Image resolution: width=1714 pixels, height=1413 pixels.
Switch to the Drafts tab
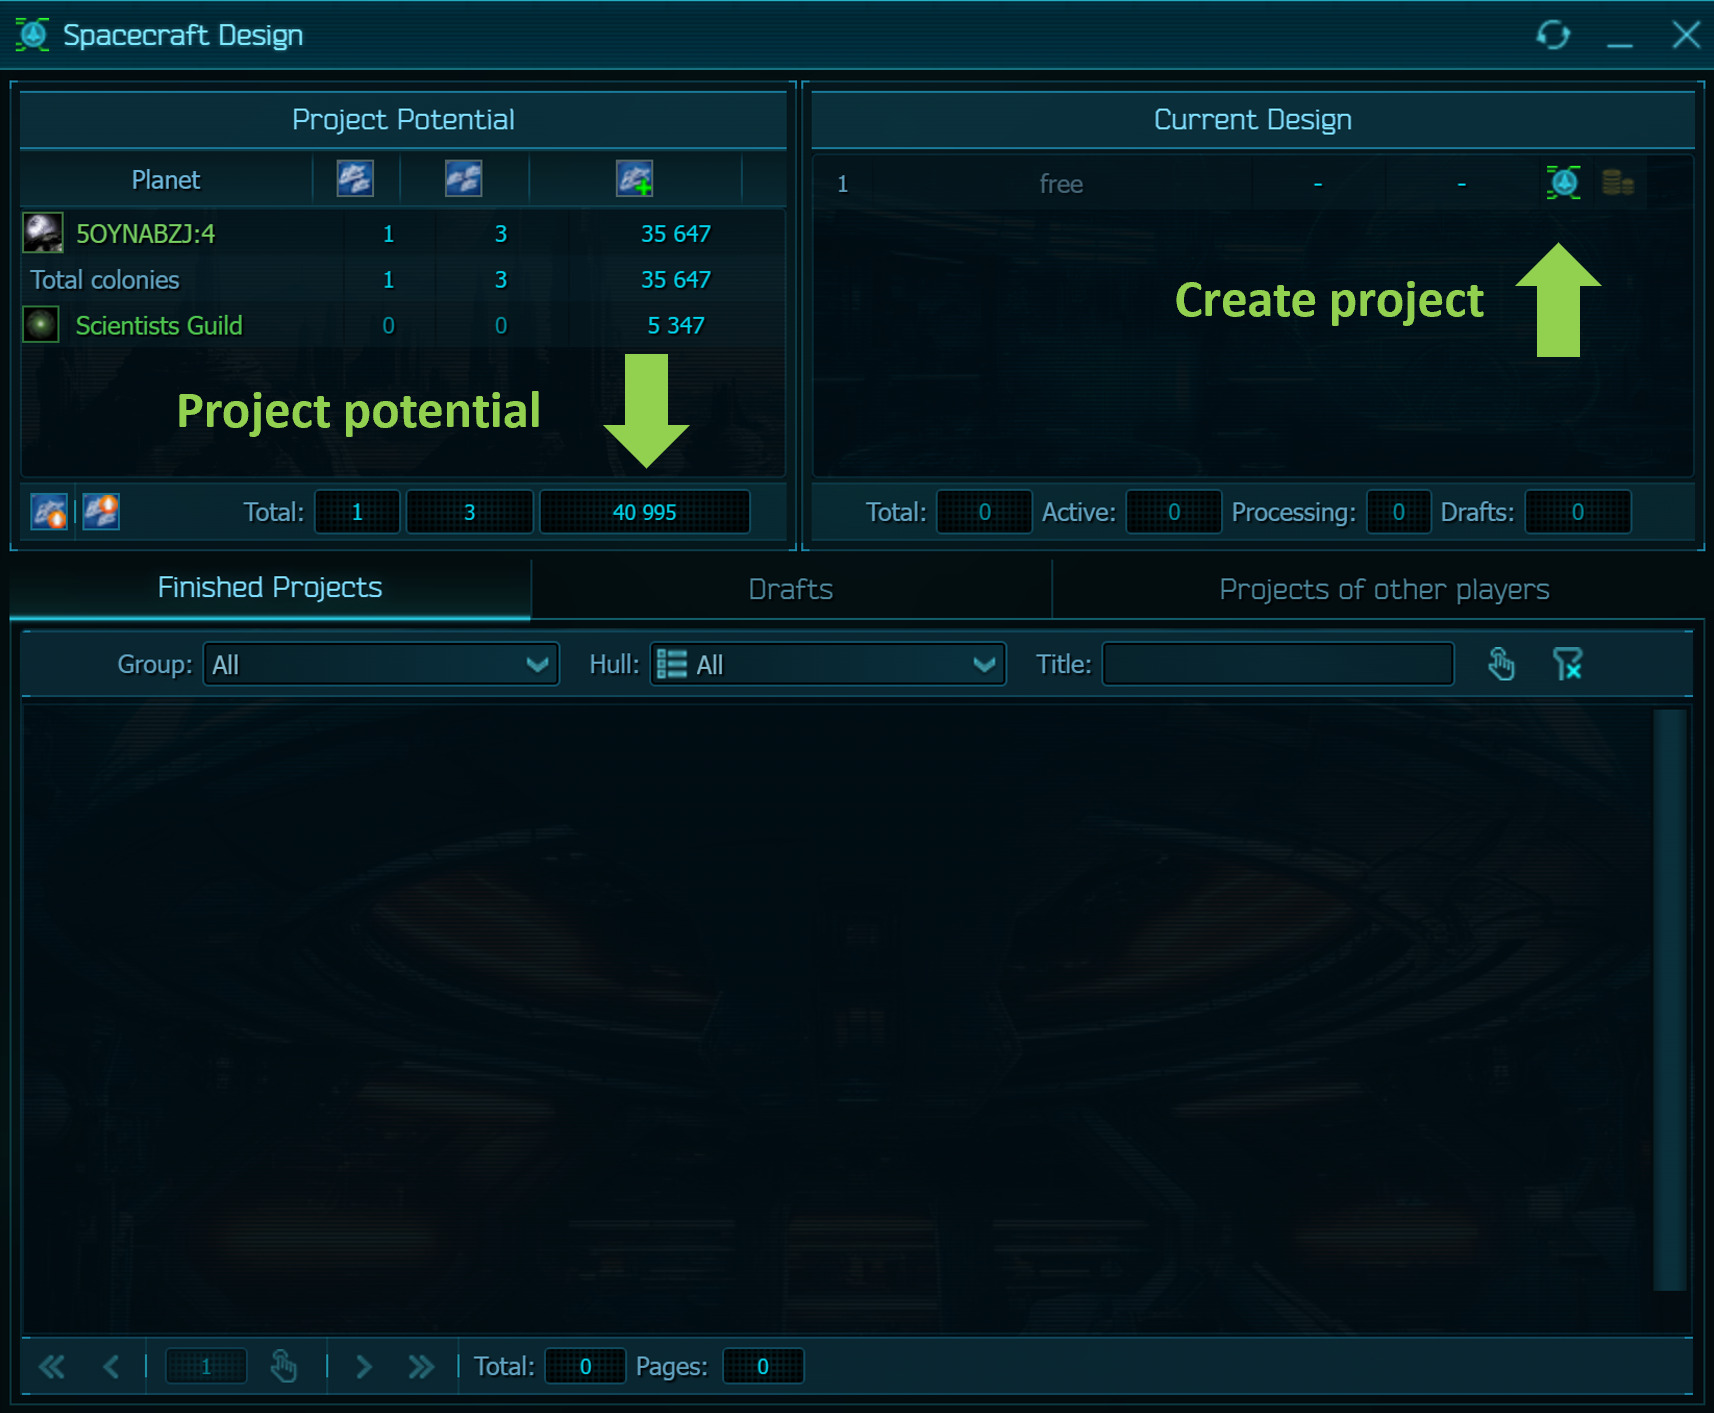coord(790,589)
